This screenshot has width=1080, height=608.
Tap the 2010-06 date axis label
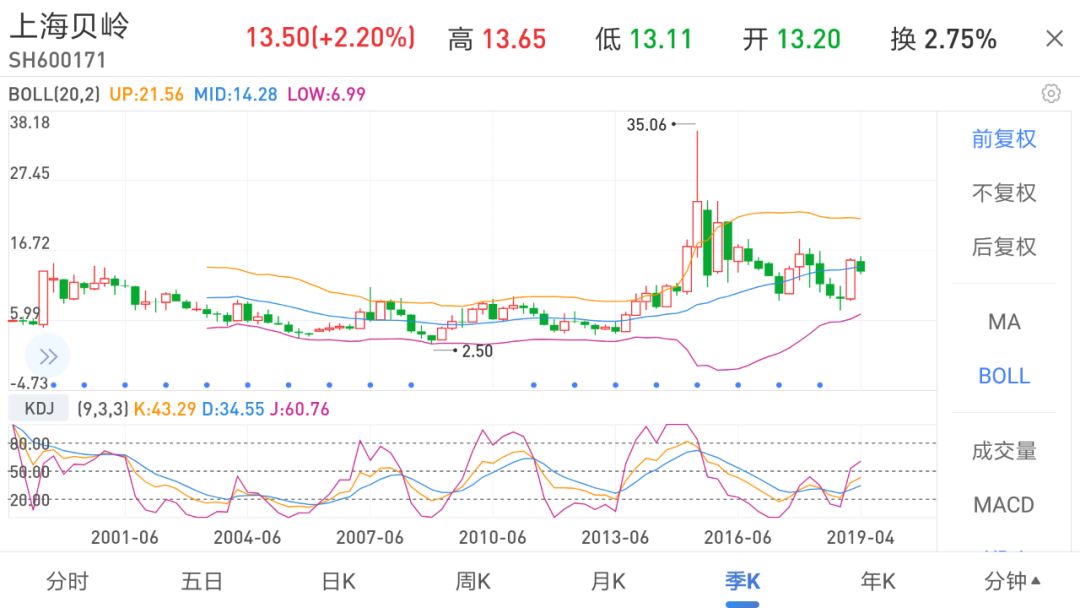point(492,538)
